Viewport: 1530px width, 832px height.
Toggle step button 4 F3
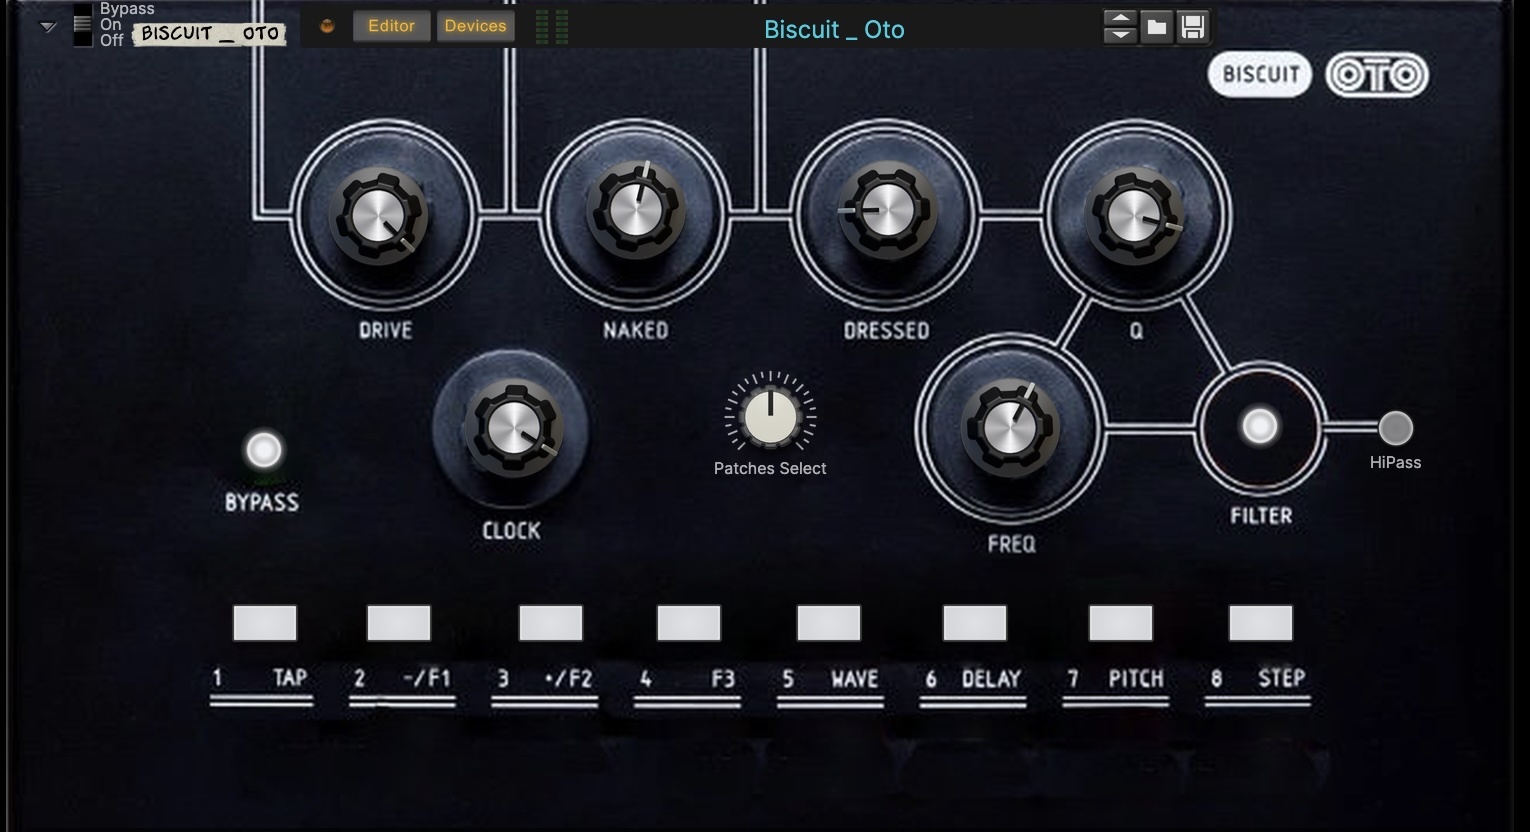pos(689,623)
